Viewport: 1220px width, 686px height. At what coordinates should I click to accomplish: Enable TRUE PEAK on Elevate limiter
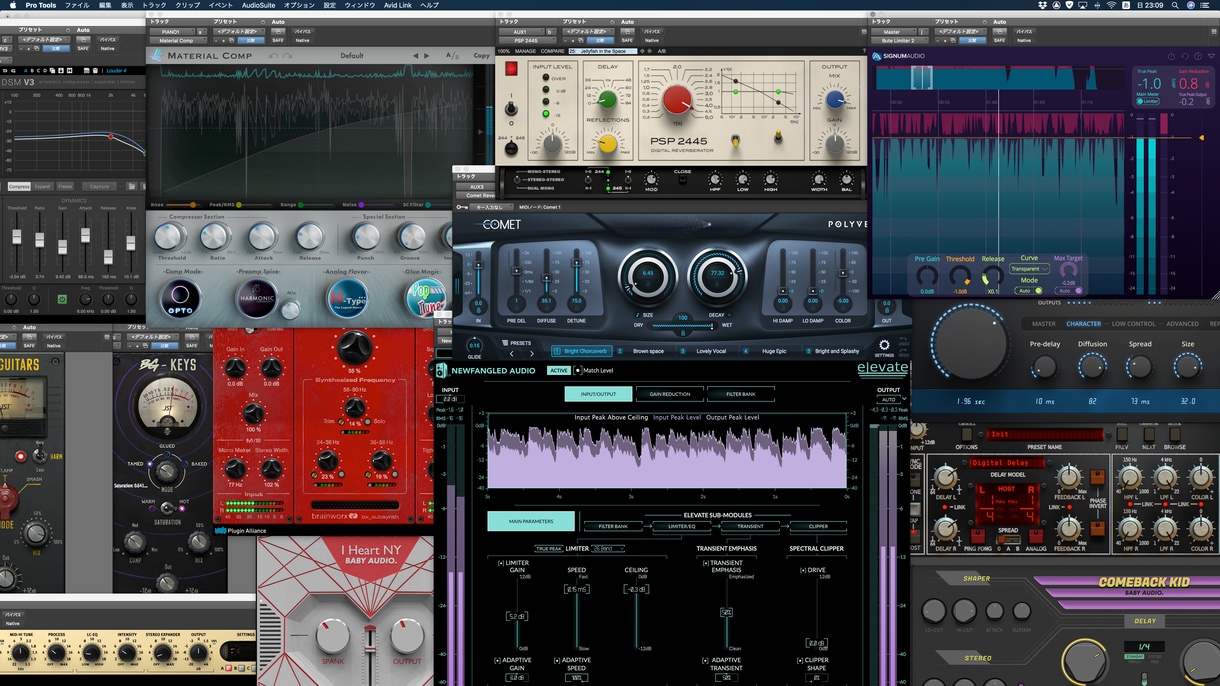pyautogui.click(x=548, y=548)
